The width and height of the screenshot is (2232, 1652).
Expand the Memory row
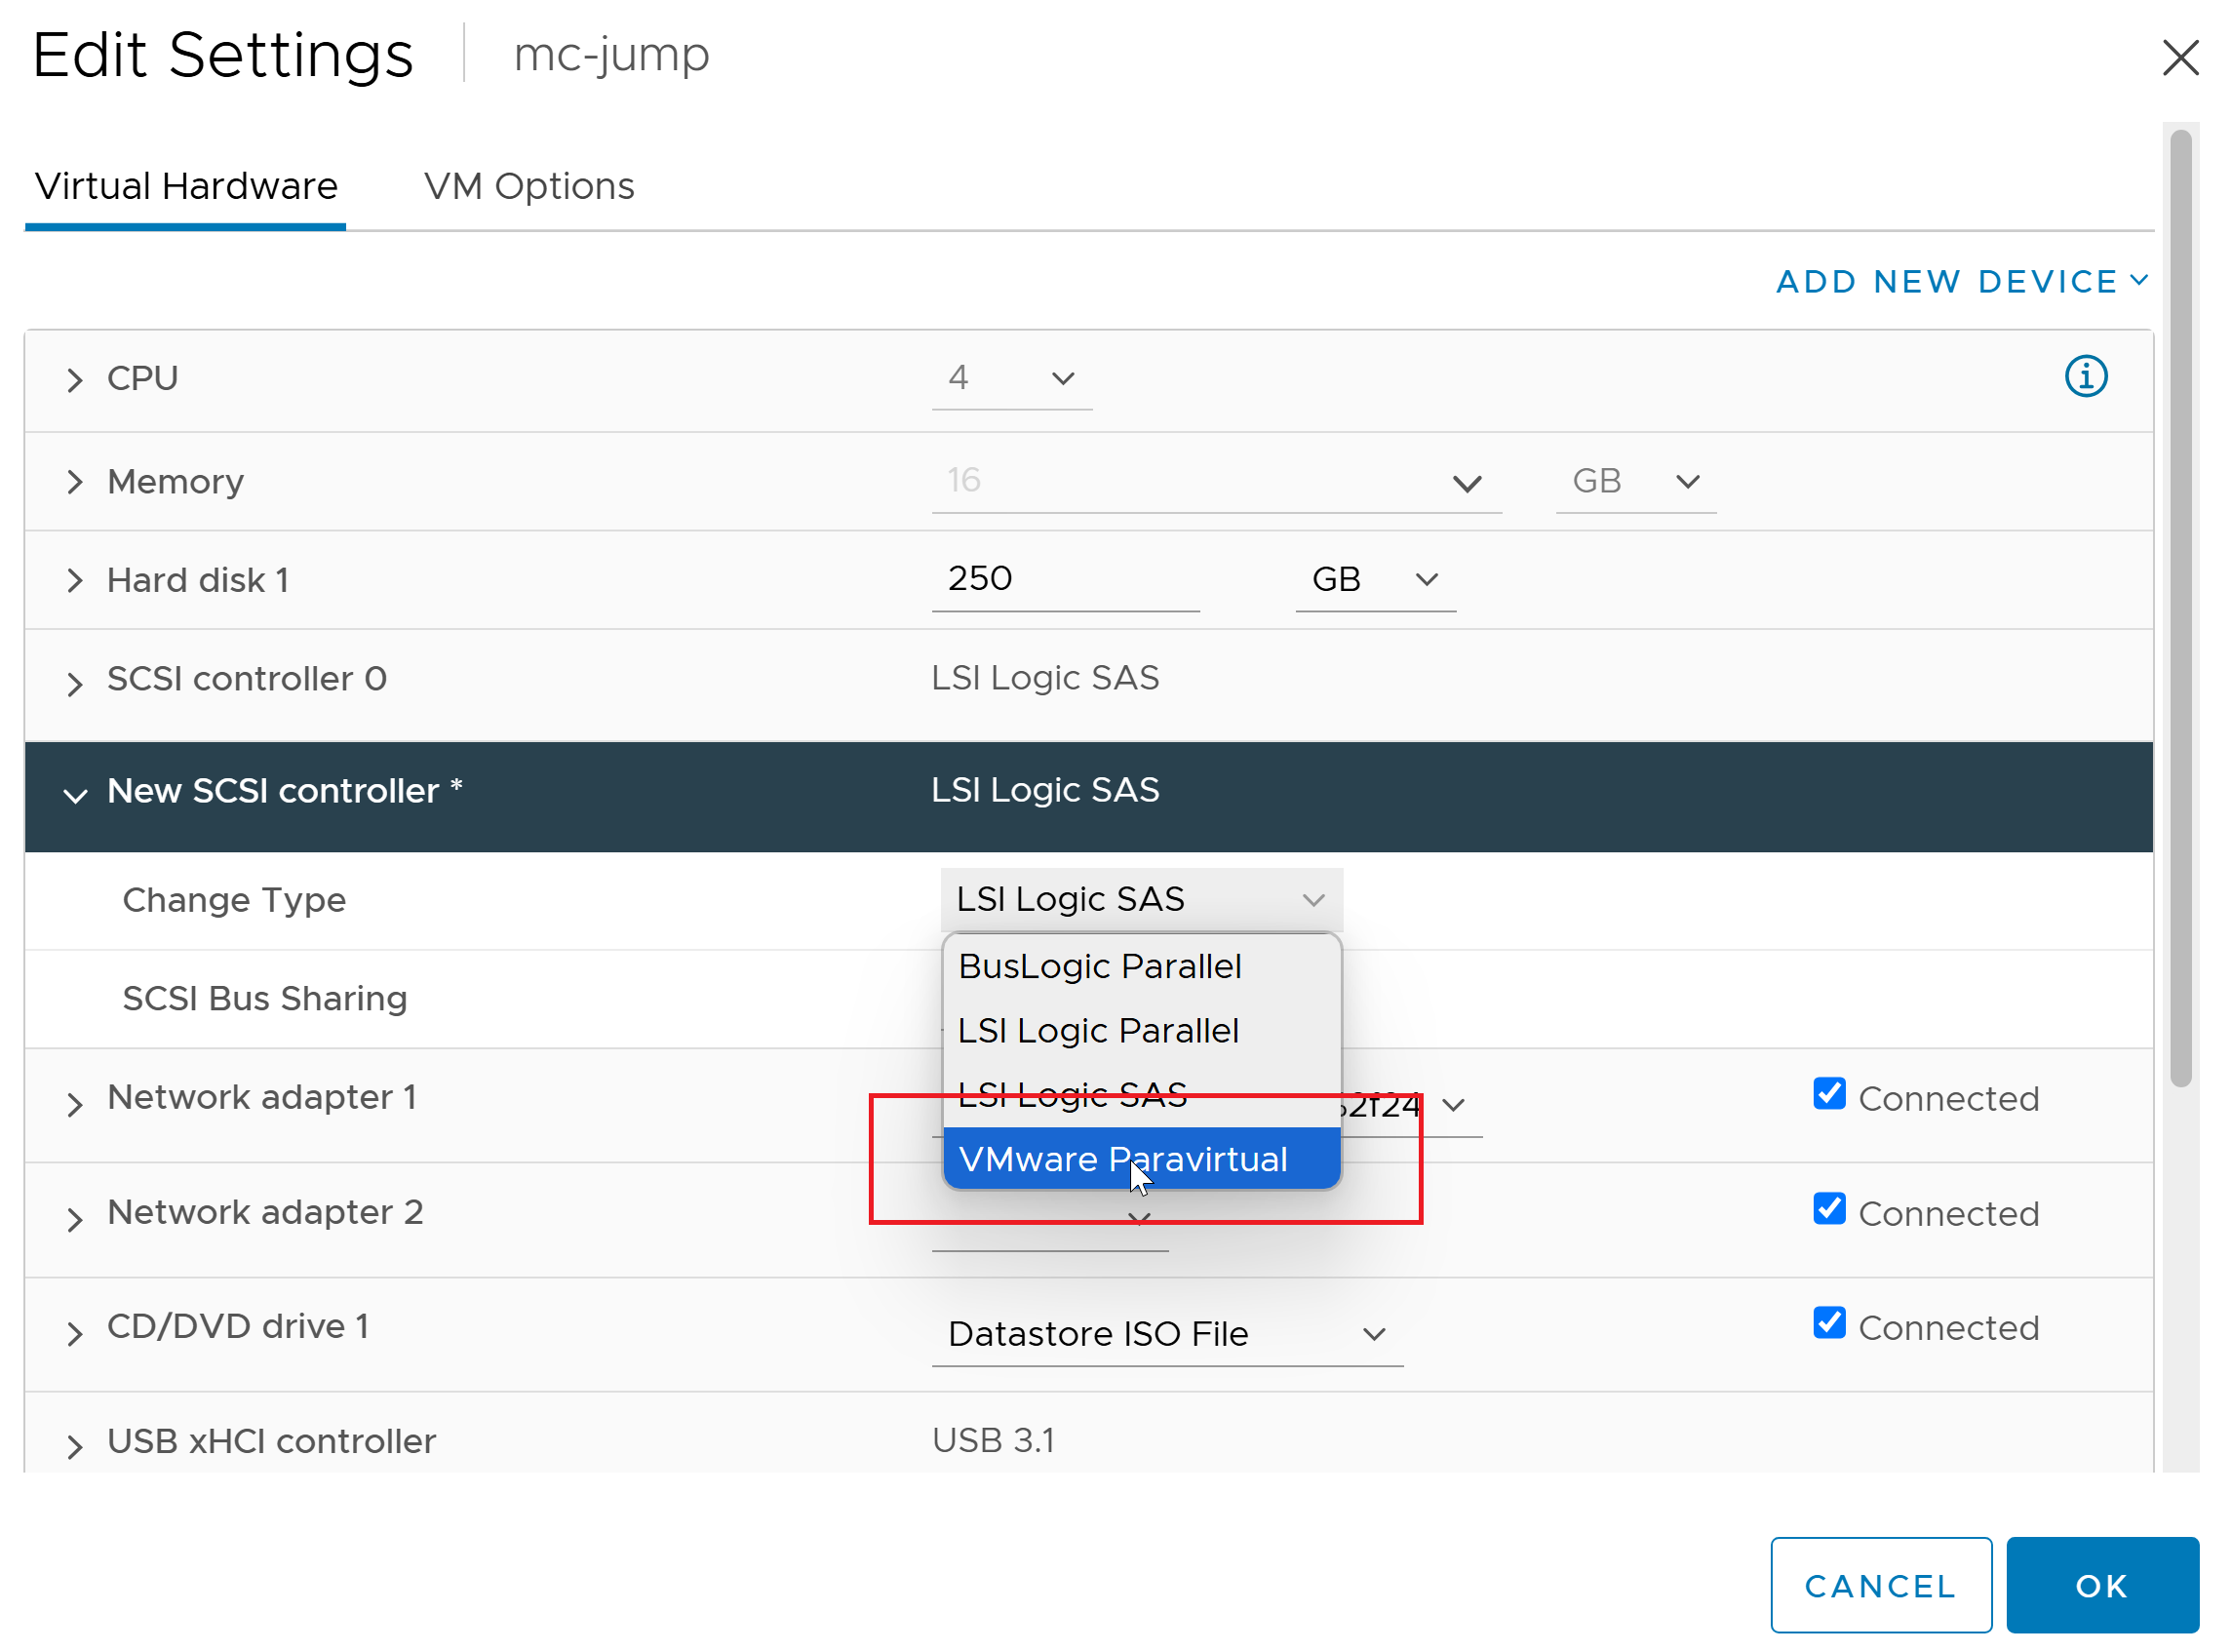pos(74,482)
